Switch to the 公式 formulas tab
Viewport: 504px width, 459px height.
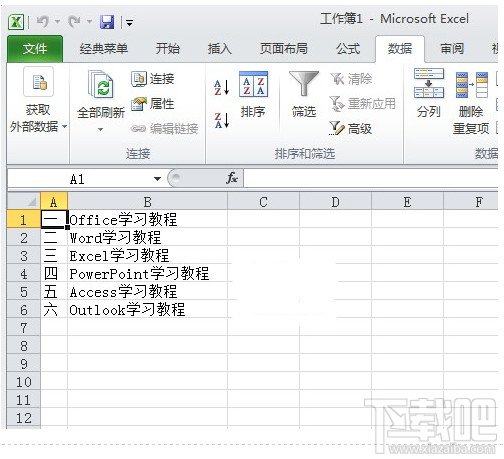coord(348,49)
